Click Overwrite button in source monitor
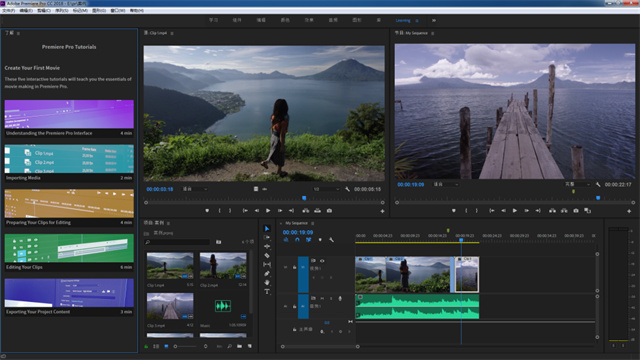This screenshot has height=360, width=640. coord(318,211)
